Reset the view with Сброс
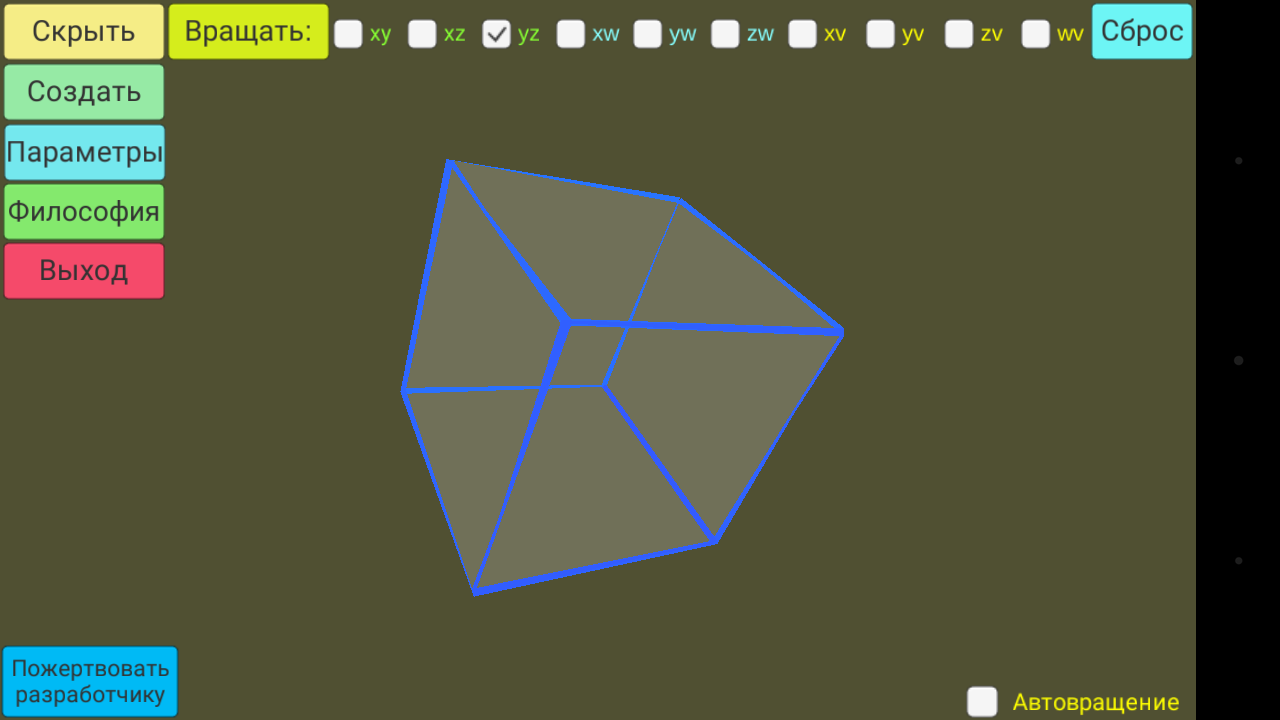 coord(1142,31)
